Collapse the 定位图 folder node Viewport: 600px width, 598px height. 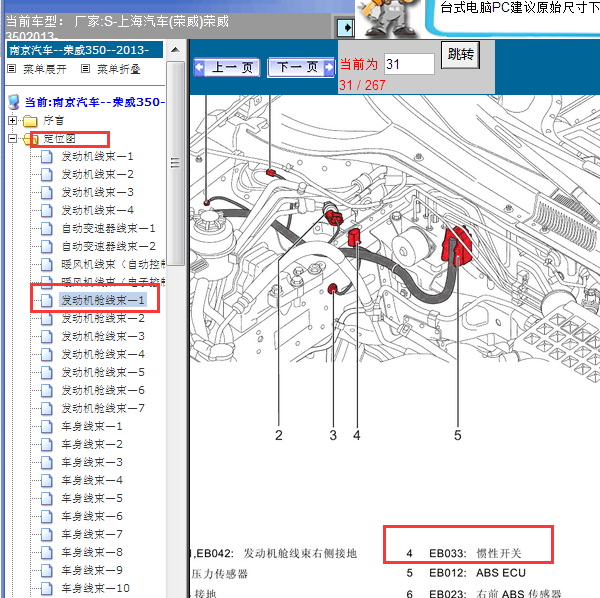click(13, 138)
